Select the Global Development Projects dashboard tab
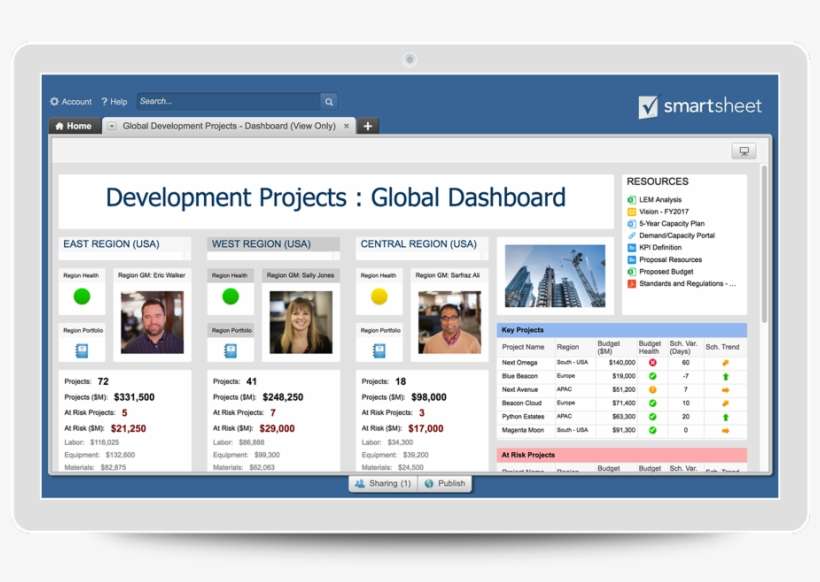Screen dimensions: 820x582 (230, 127)
